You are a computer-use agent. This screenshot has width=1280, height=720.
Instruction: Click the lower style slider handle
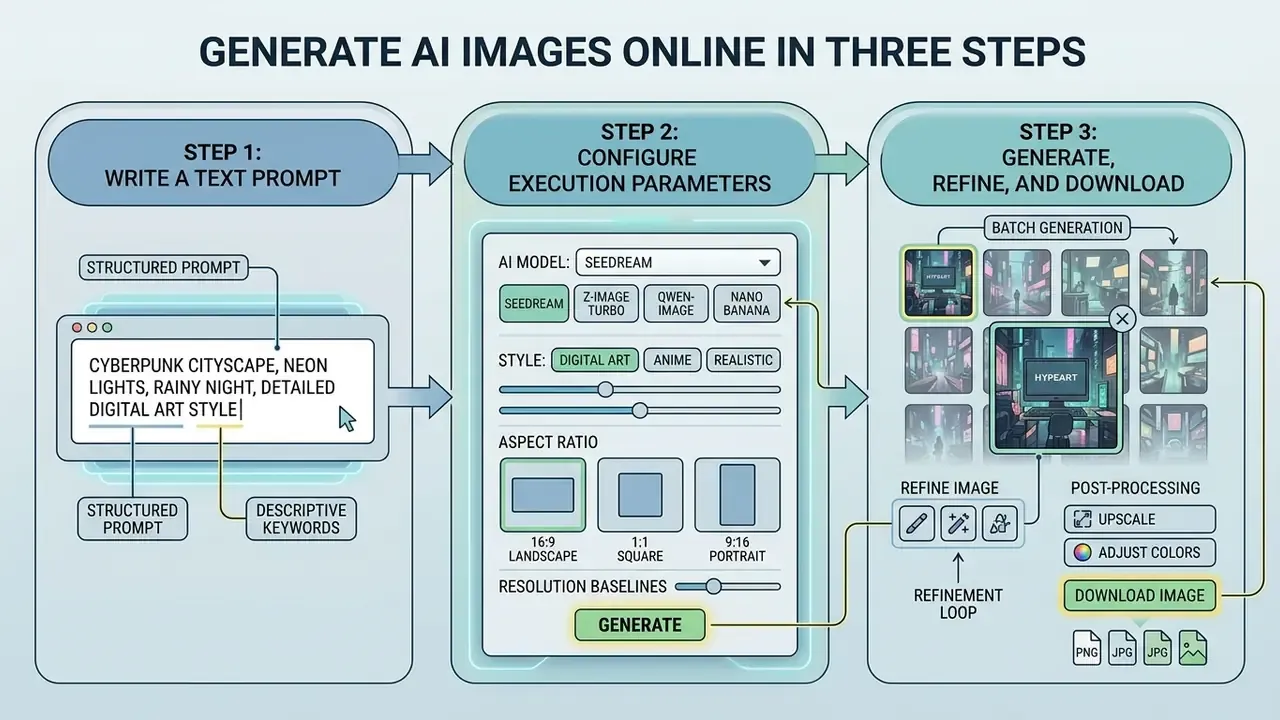pyautogui.click(x=640, y=410)
